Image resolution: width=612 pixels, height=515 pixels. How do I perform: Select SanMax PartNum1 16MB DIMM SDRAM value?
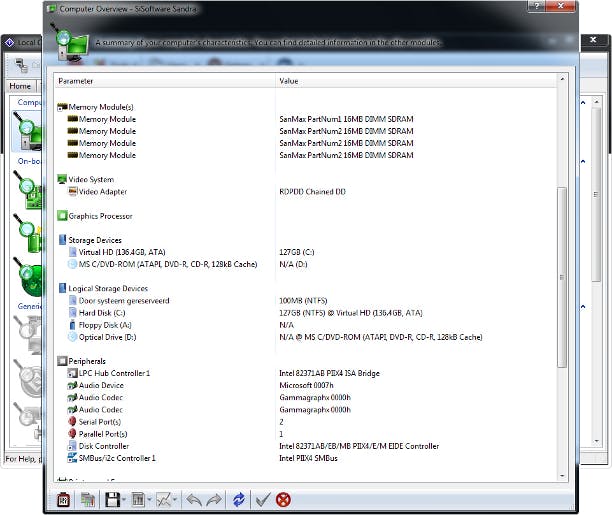point(346,119)
